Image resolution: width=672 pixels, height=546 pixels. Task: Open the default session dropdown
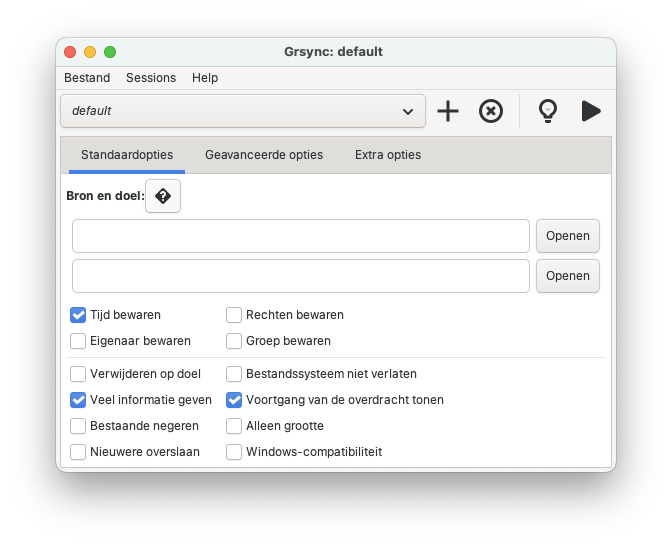coord(243,111)
